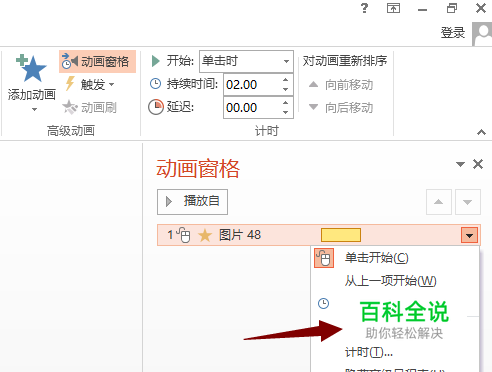Open the dropdown arrow on 图片 48 entry
Screen dimensions: 492x372
click(469, 235)
